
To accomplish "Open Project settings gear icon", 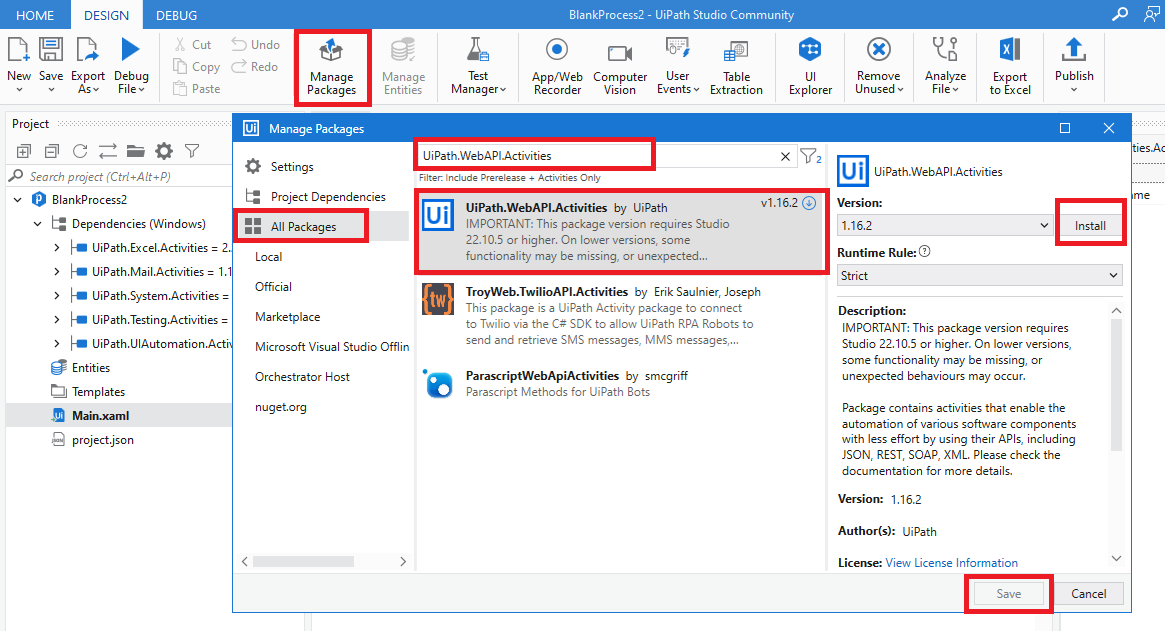I will coord(163,152).
